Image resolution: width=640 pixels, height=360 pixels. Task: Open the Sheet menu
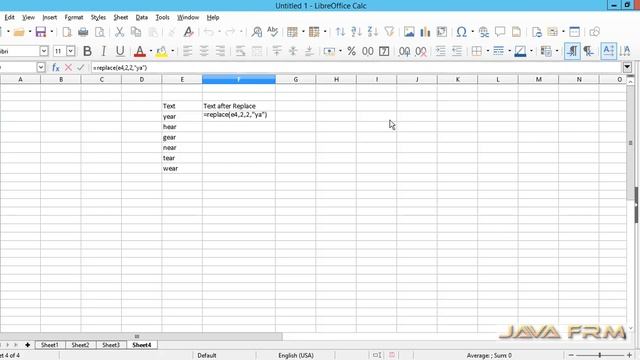pyautogui.click(x=121, y=17)
